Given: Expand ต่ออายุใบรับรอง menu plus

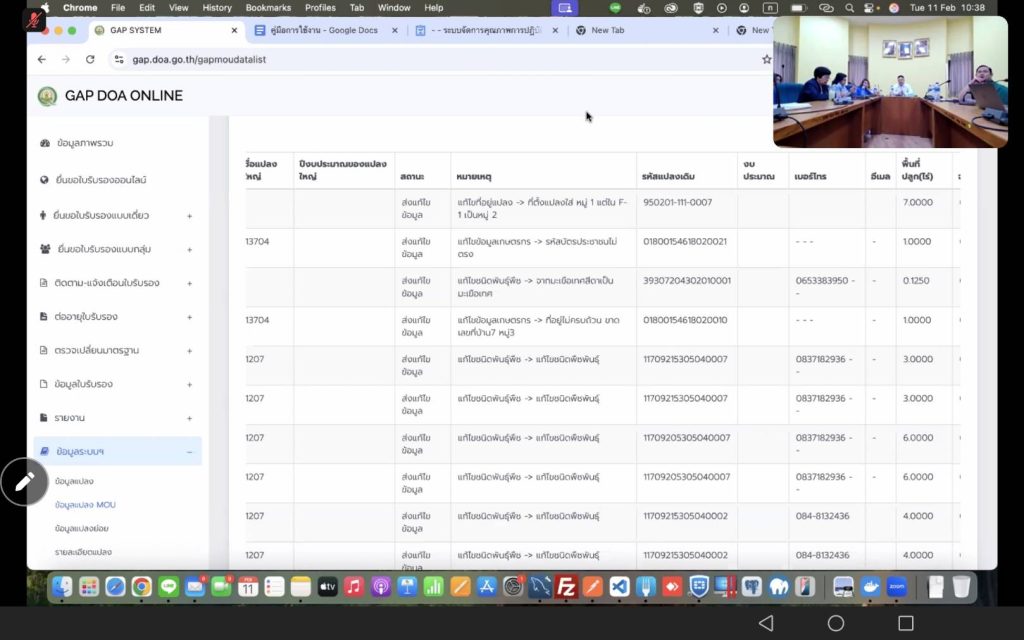Looking at the screenshot, I should pos(189,317).
